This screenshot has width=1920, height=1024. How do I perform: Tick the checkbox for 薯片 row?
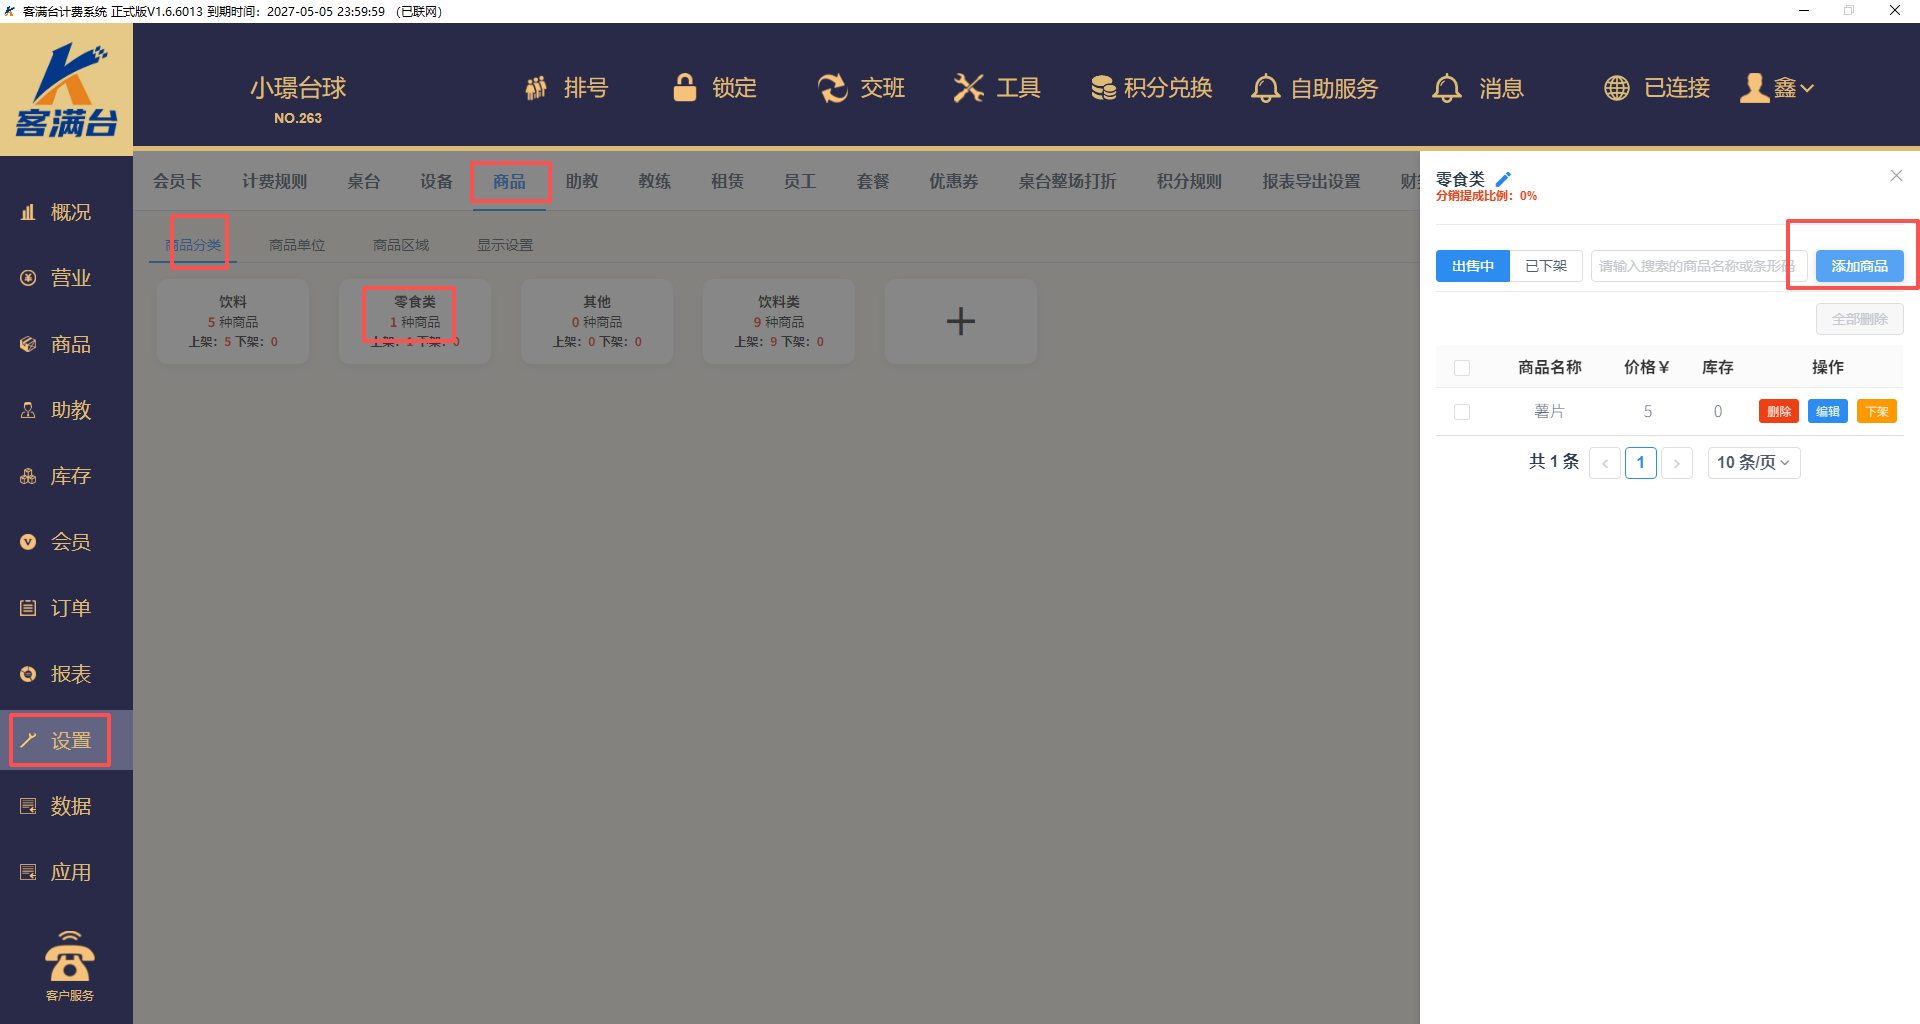1462,412
